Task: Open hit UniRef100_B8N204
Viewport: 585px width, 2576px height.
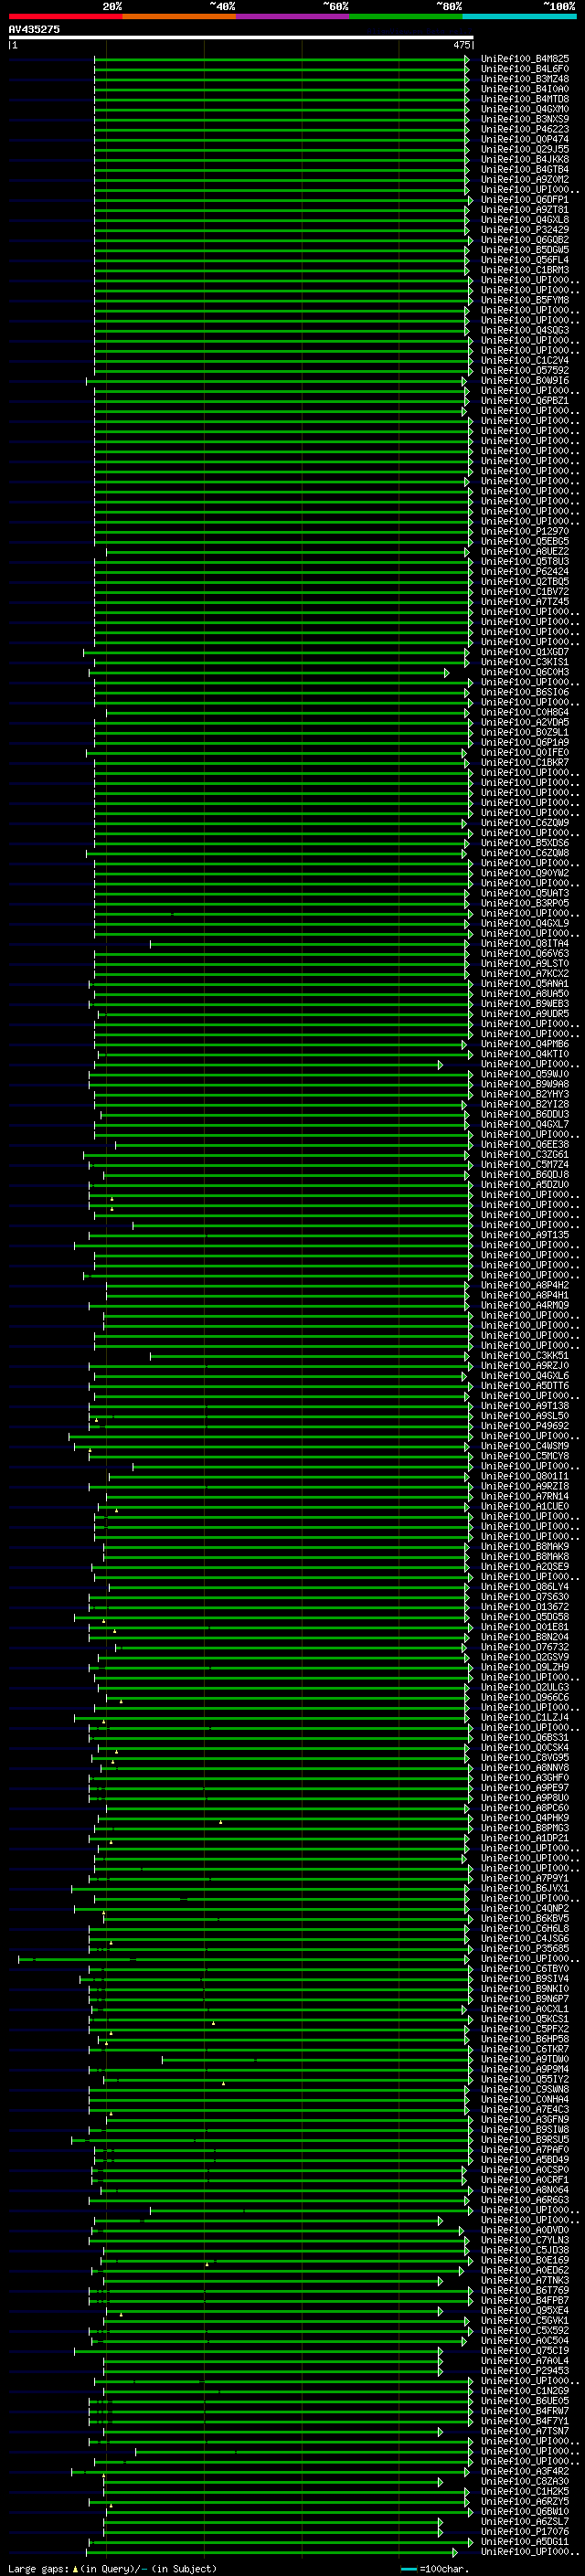Action: (x=525, y=1637)
